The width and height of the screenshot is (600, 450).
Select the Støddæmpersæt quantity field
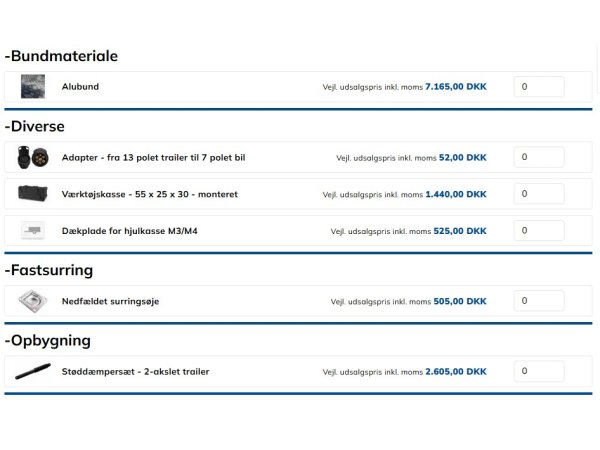[538, 372]
